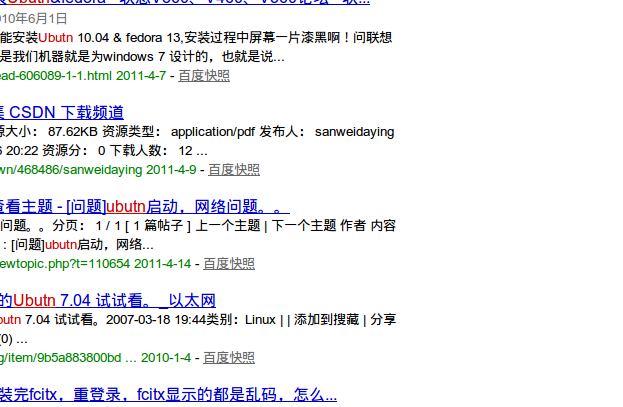Click the snippet '上一个主题 | 下一个主题'
623x407 pixels.
tap(266, 226)
